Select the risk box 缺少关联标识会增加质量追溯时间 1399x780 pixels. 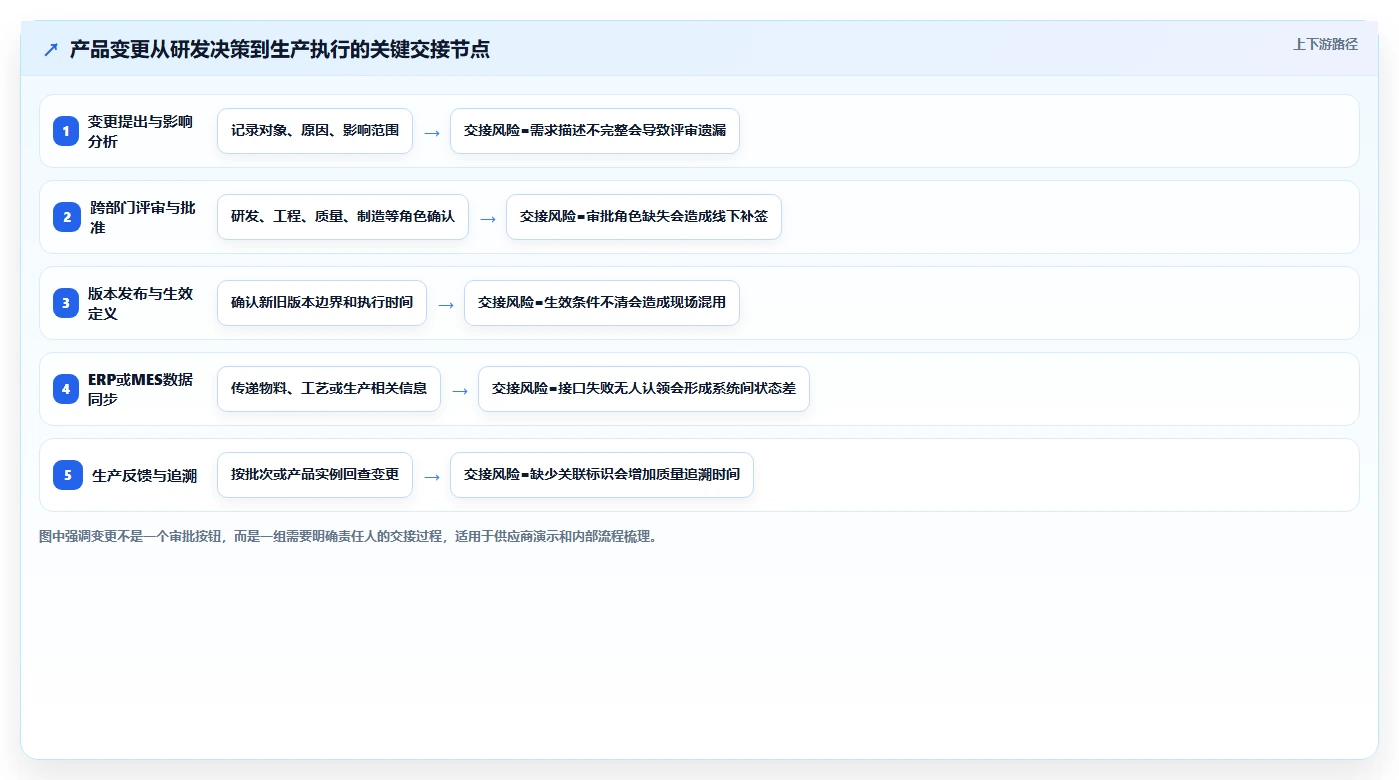point(602,475)
